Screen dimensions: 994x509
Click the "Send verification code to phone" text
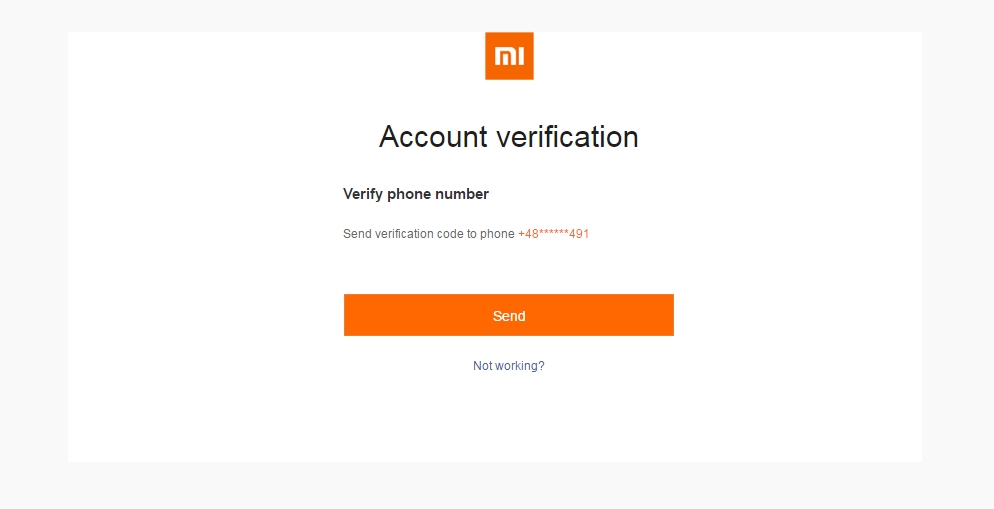click(x=428, y=234)
